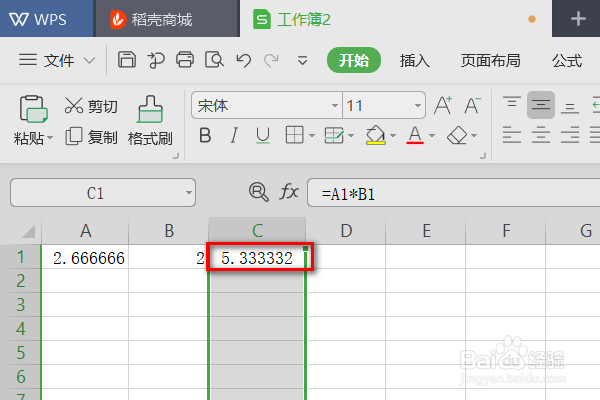This screenshot has height=400, width=600.
Task: Select column E header
Action: click(426, 231)
